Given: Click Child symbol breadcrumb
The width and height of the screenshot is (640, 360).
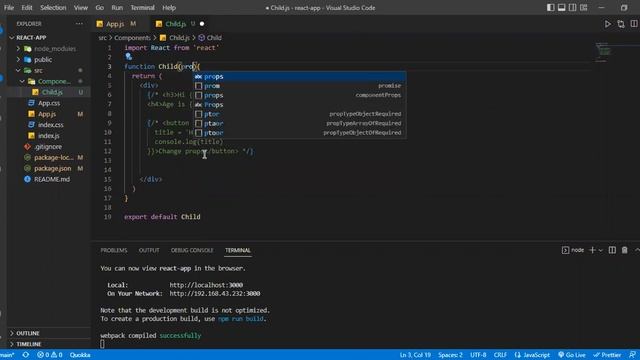Looking at the screenshot, I should coord(210,38).
